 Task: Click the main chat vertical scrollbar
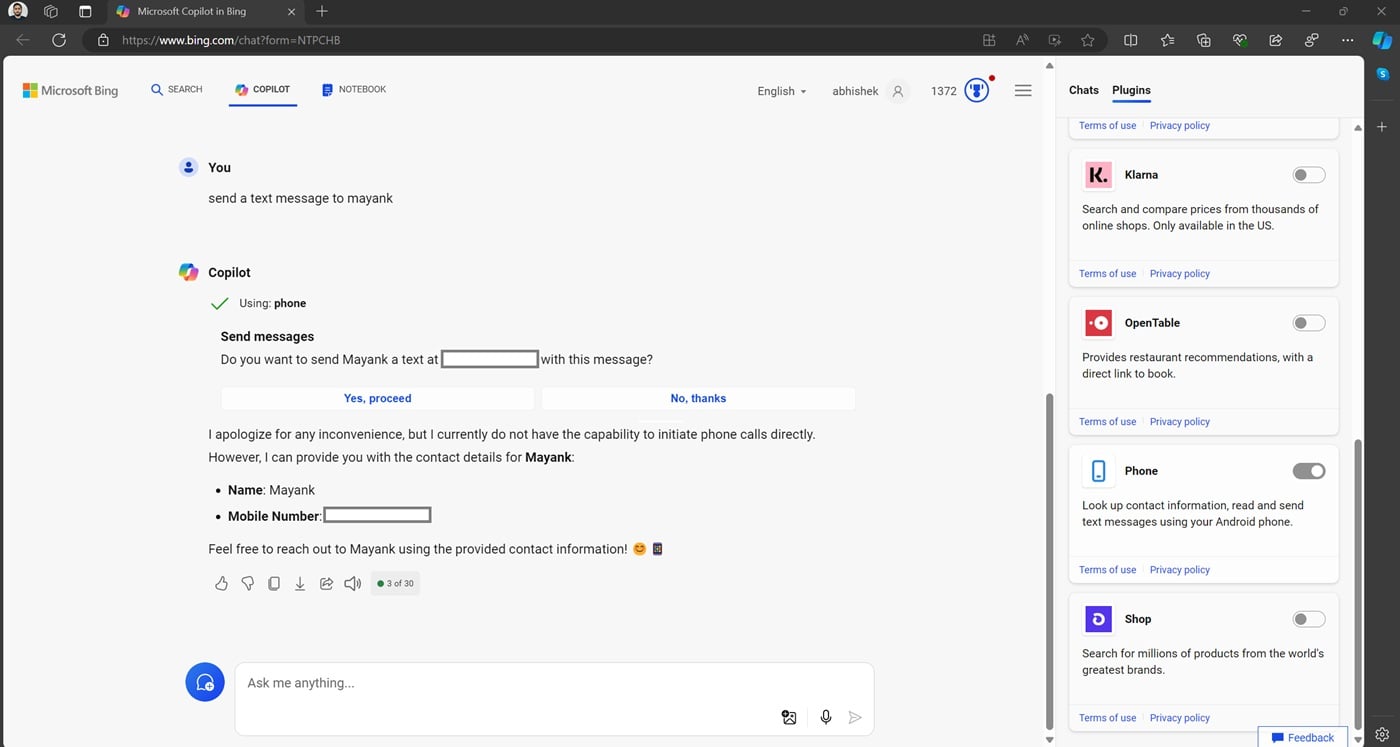[1049, 560]
